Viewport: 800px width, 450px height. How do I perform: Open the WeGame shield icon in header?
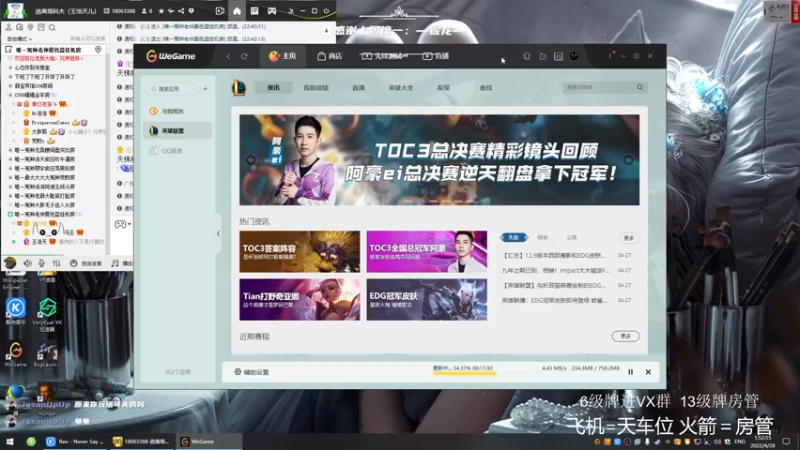[x=527, y=56]
